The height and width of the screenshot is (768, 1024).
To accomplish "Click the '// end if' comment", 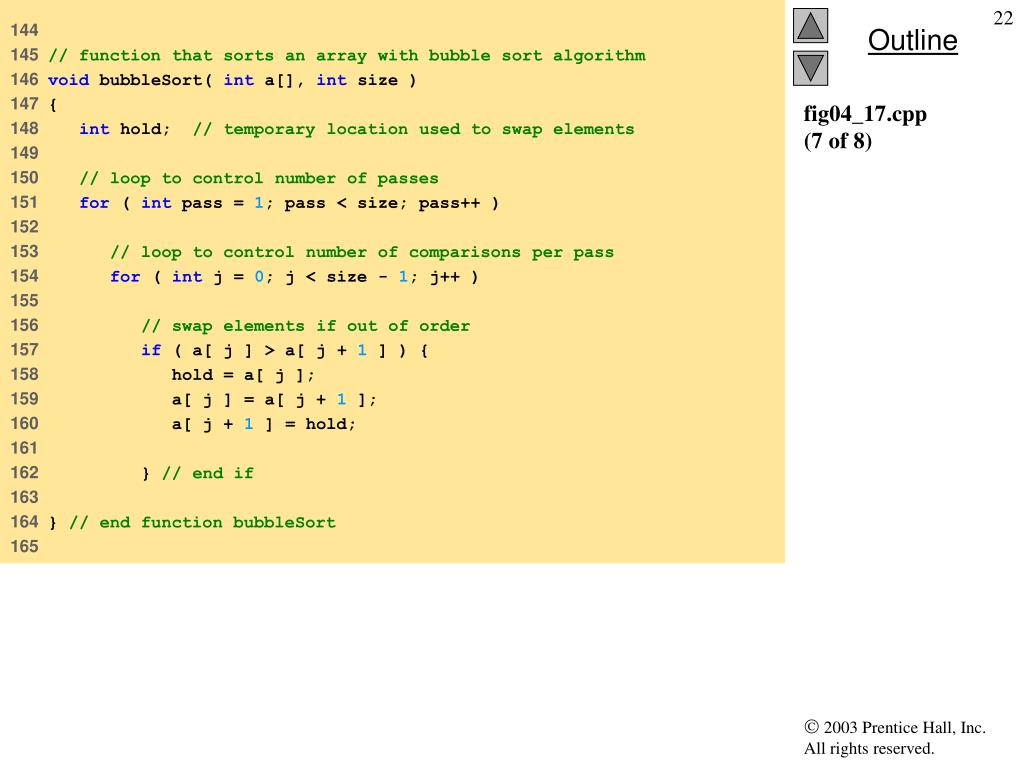I will point(207,473).
